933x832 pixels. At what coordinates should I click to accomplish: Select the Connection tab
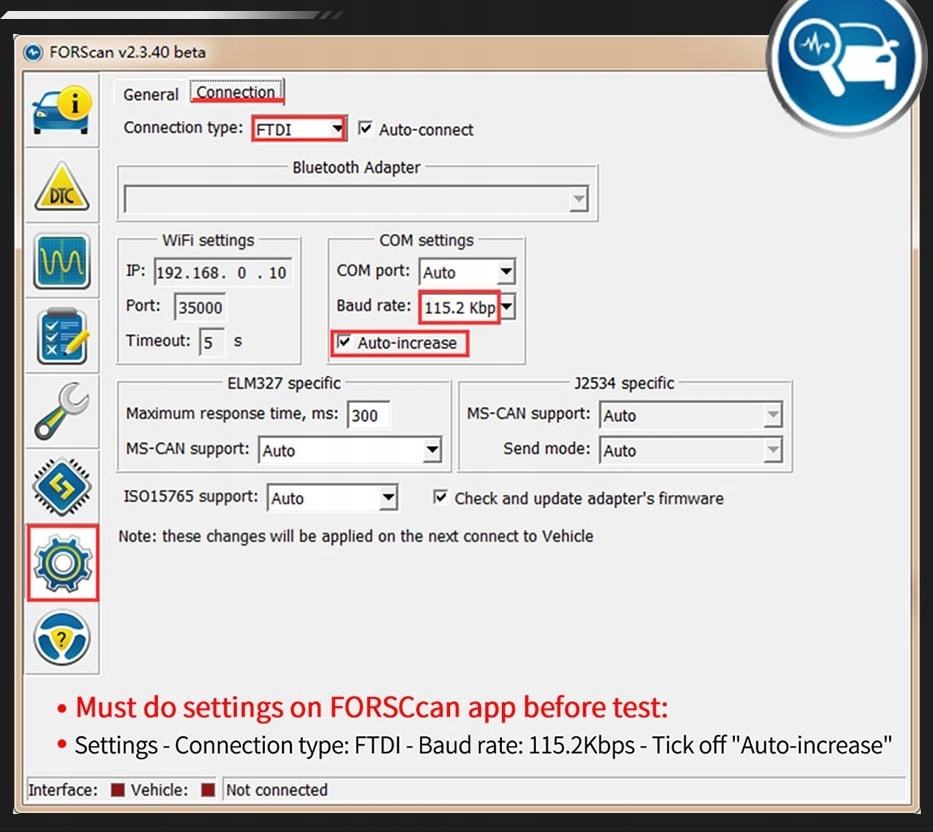236,92
